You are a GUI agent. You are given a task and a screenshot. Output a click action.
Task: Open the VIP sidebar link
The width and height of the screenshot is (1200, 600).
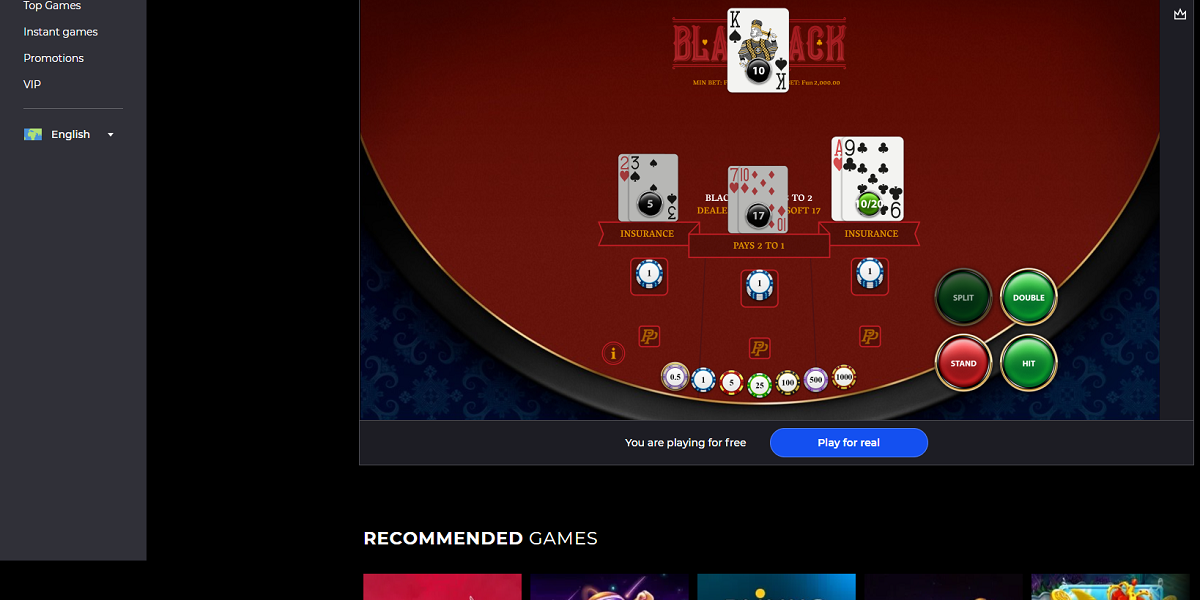tap(33, 84)
